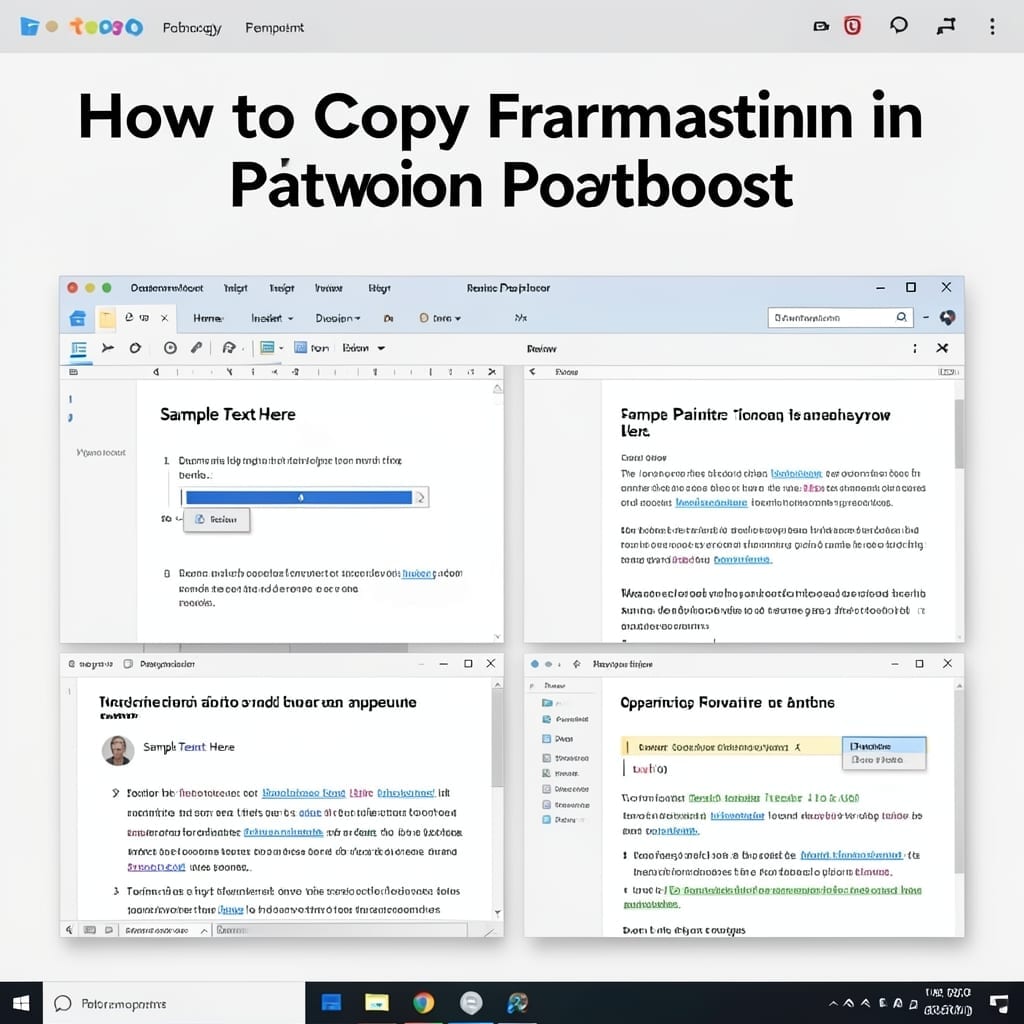Open the File Explorer taskbar icon
Screen dimensions: 1024x1024
point(377,1002)
